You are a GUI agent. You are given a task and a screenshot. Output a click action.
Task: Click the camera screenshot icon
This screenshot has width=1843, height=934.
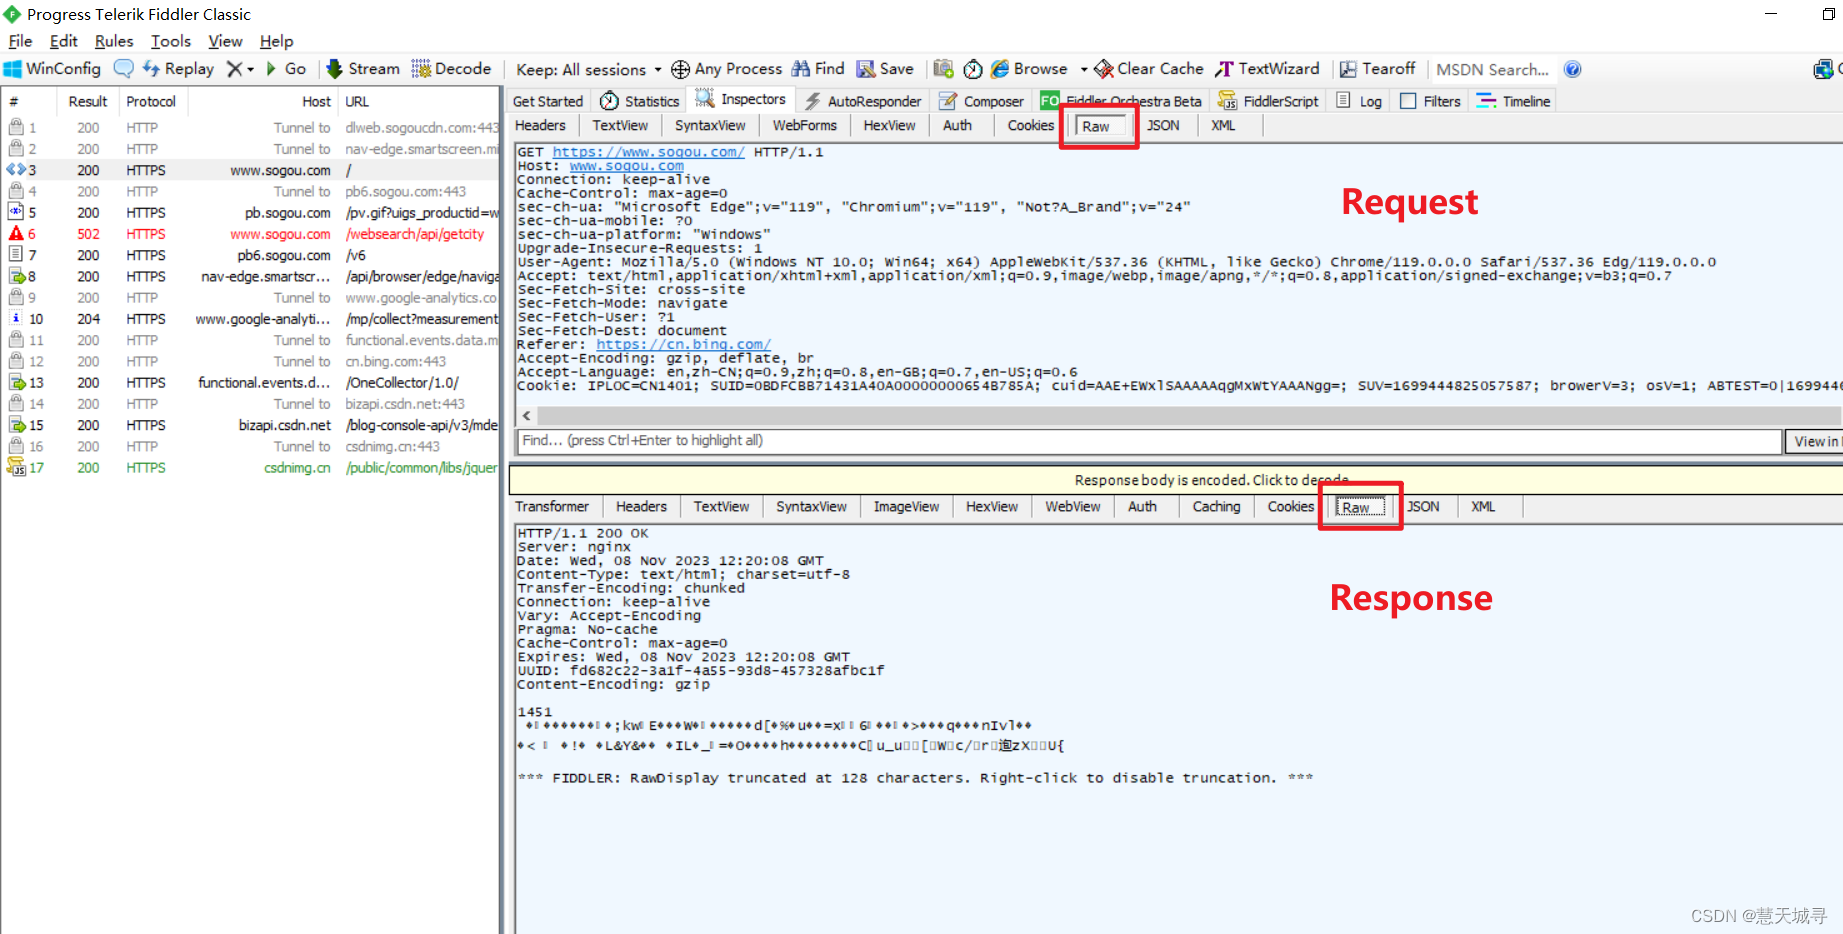pyautogui.click(x=943, y=69)
